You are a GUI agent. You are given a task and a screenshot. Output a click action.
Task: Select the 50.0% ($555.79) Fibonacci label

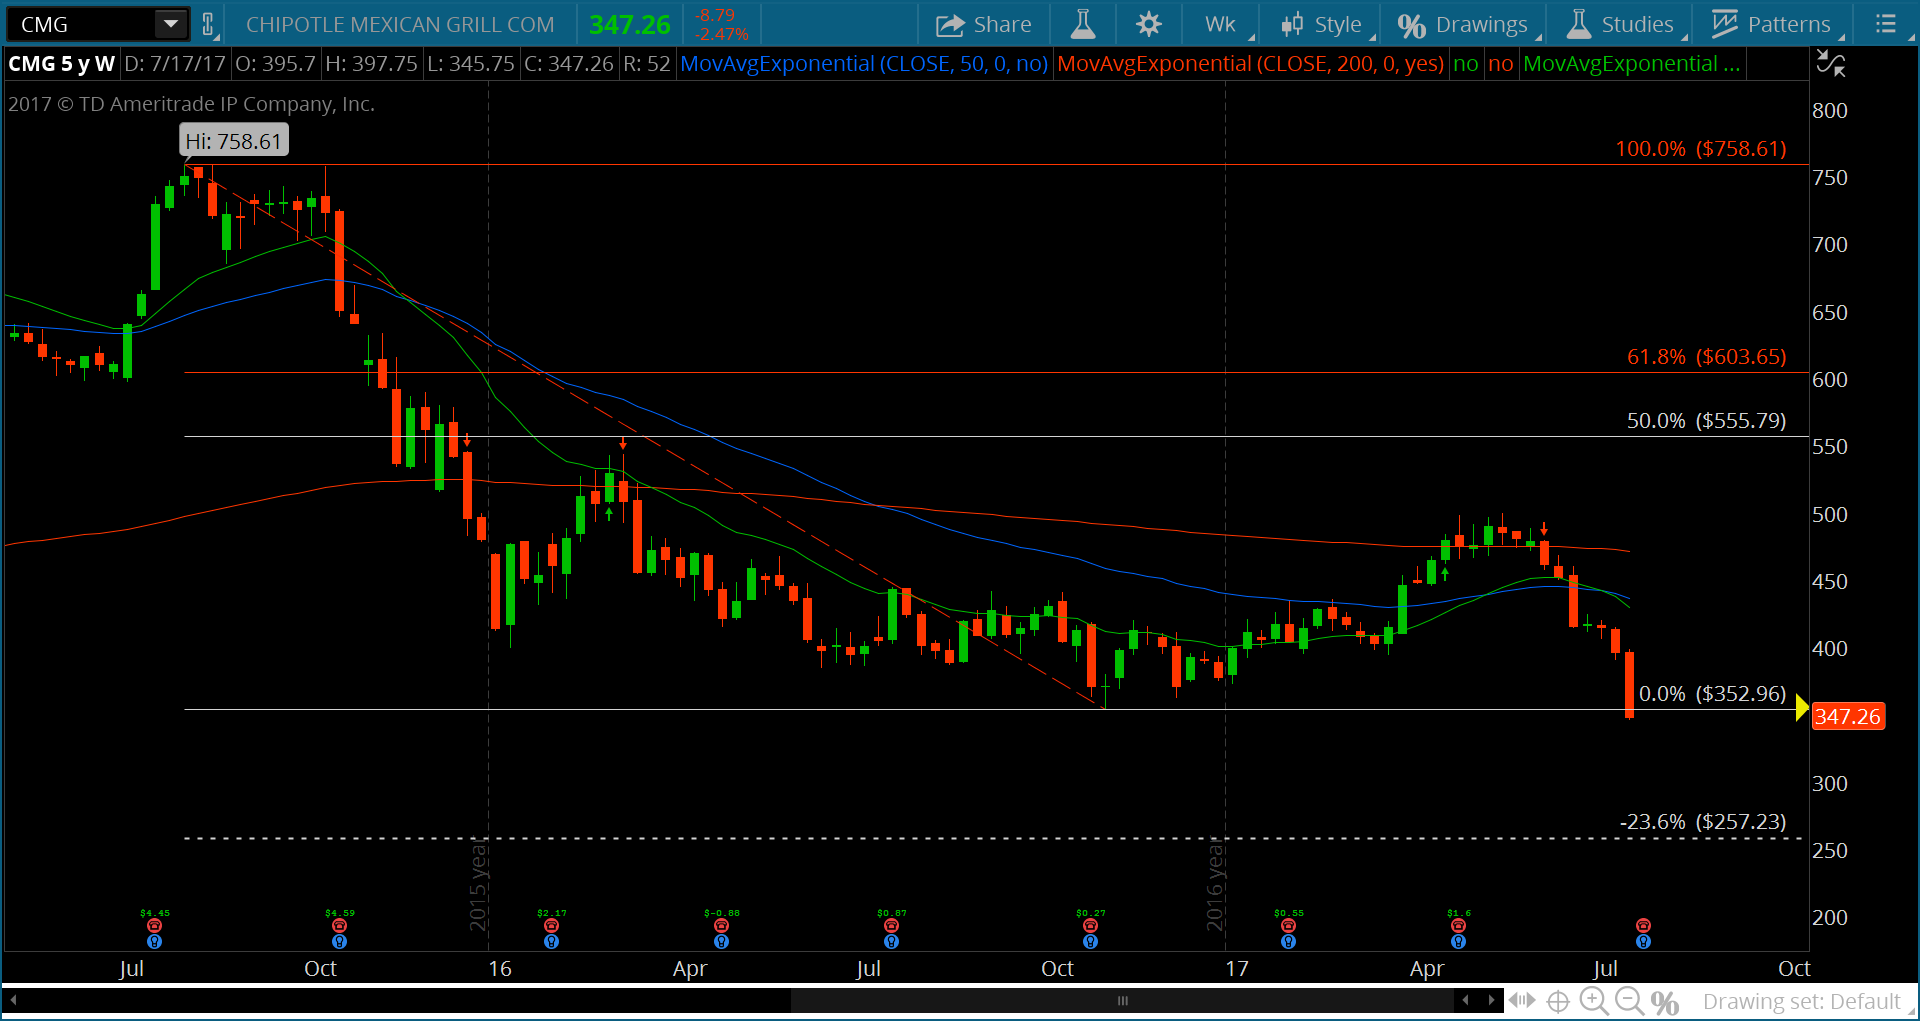coord(1706,421)
